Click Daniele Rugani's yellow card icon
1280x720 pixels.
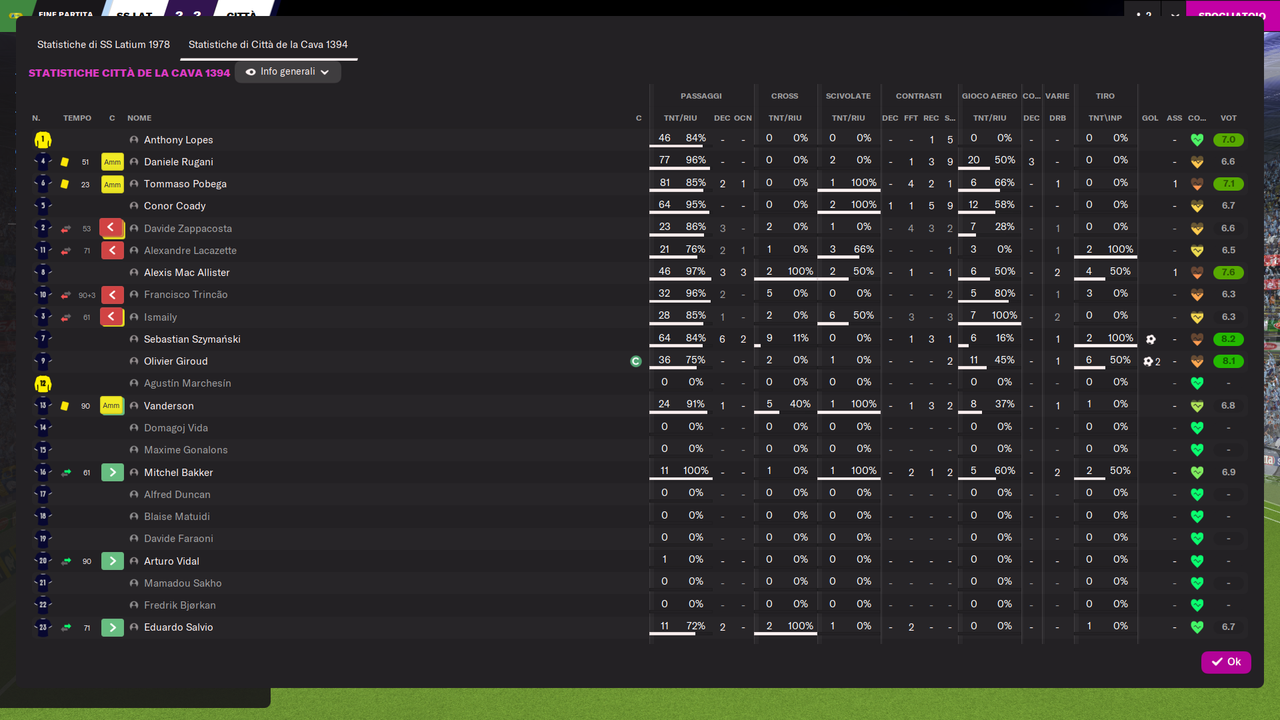pyautogui.click(x=65, y=162)
